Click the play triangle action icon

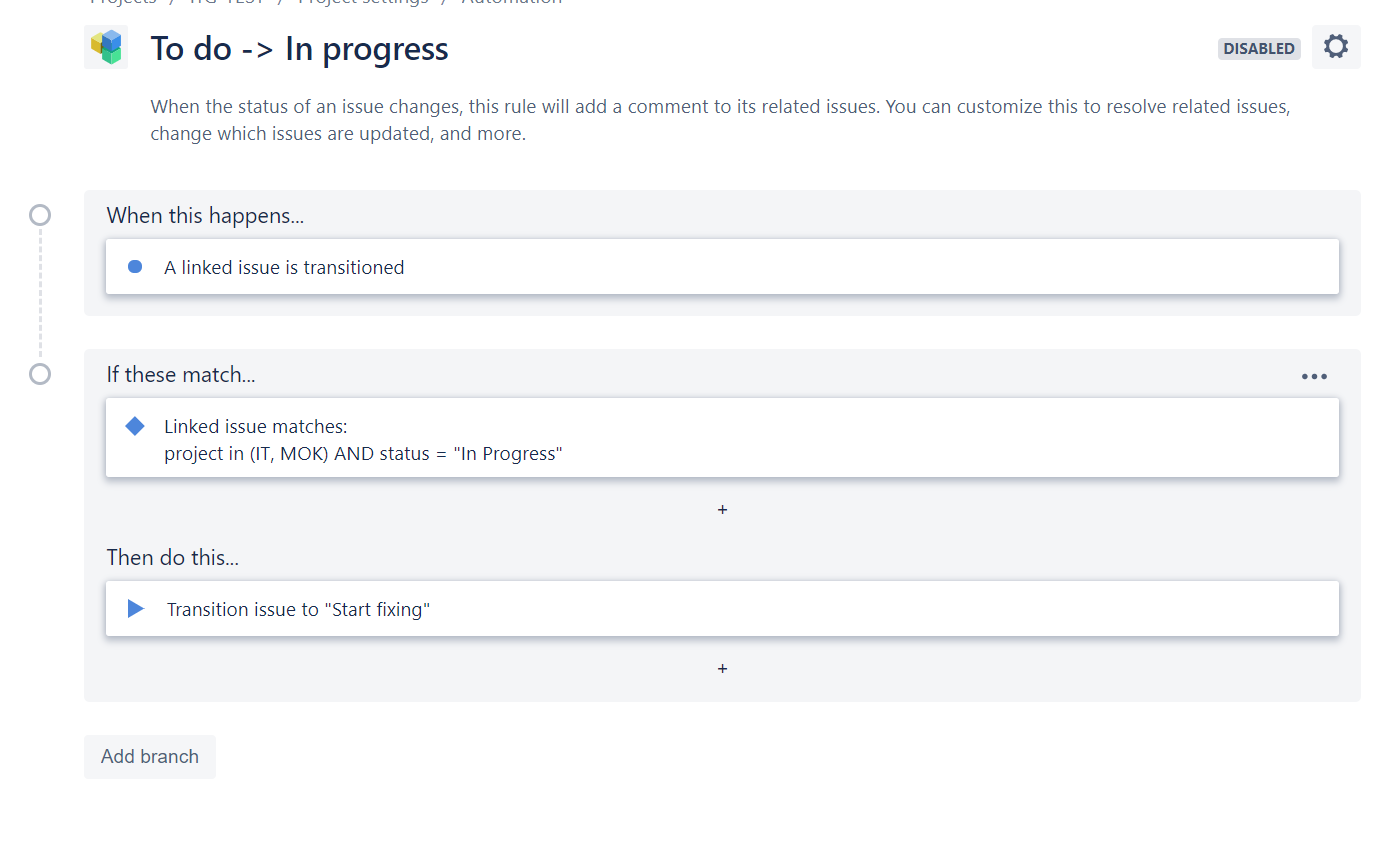pos(135,608)
